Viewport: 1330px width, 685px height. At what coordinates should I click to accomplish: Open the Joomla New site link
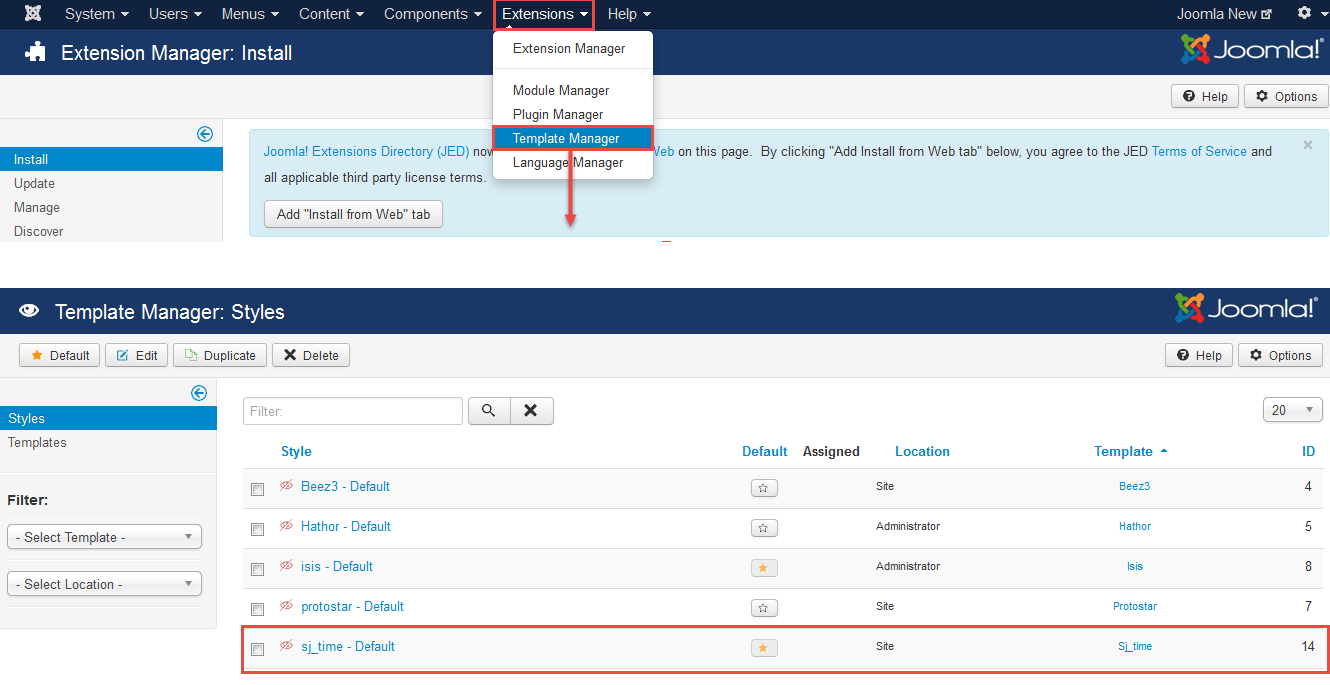tap(1224, 14)
